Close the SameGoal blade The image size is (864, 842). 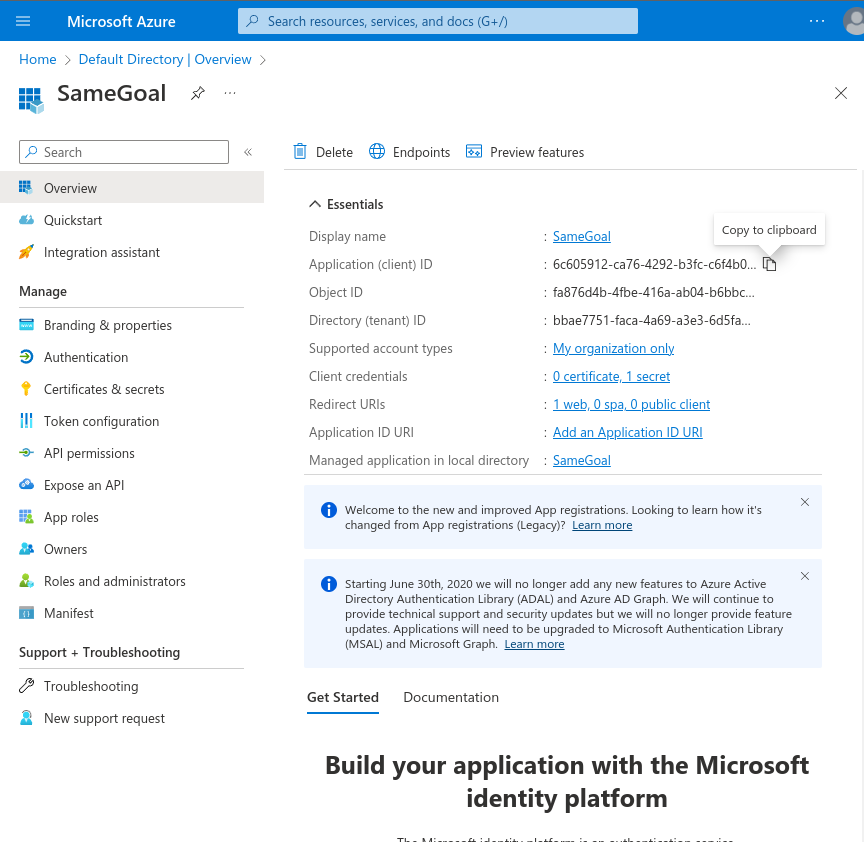(x=840, y=93)
